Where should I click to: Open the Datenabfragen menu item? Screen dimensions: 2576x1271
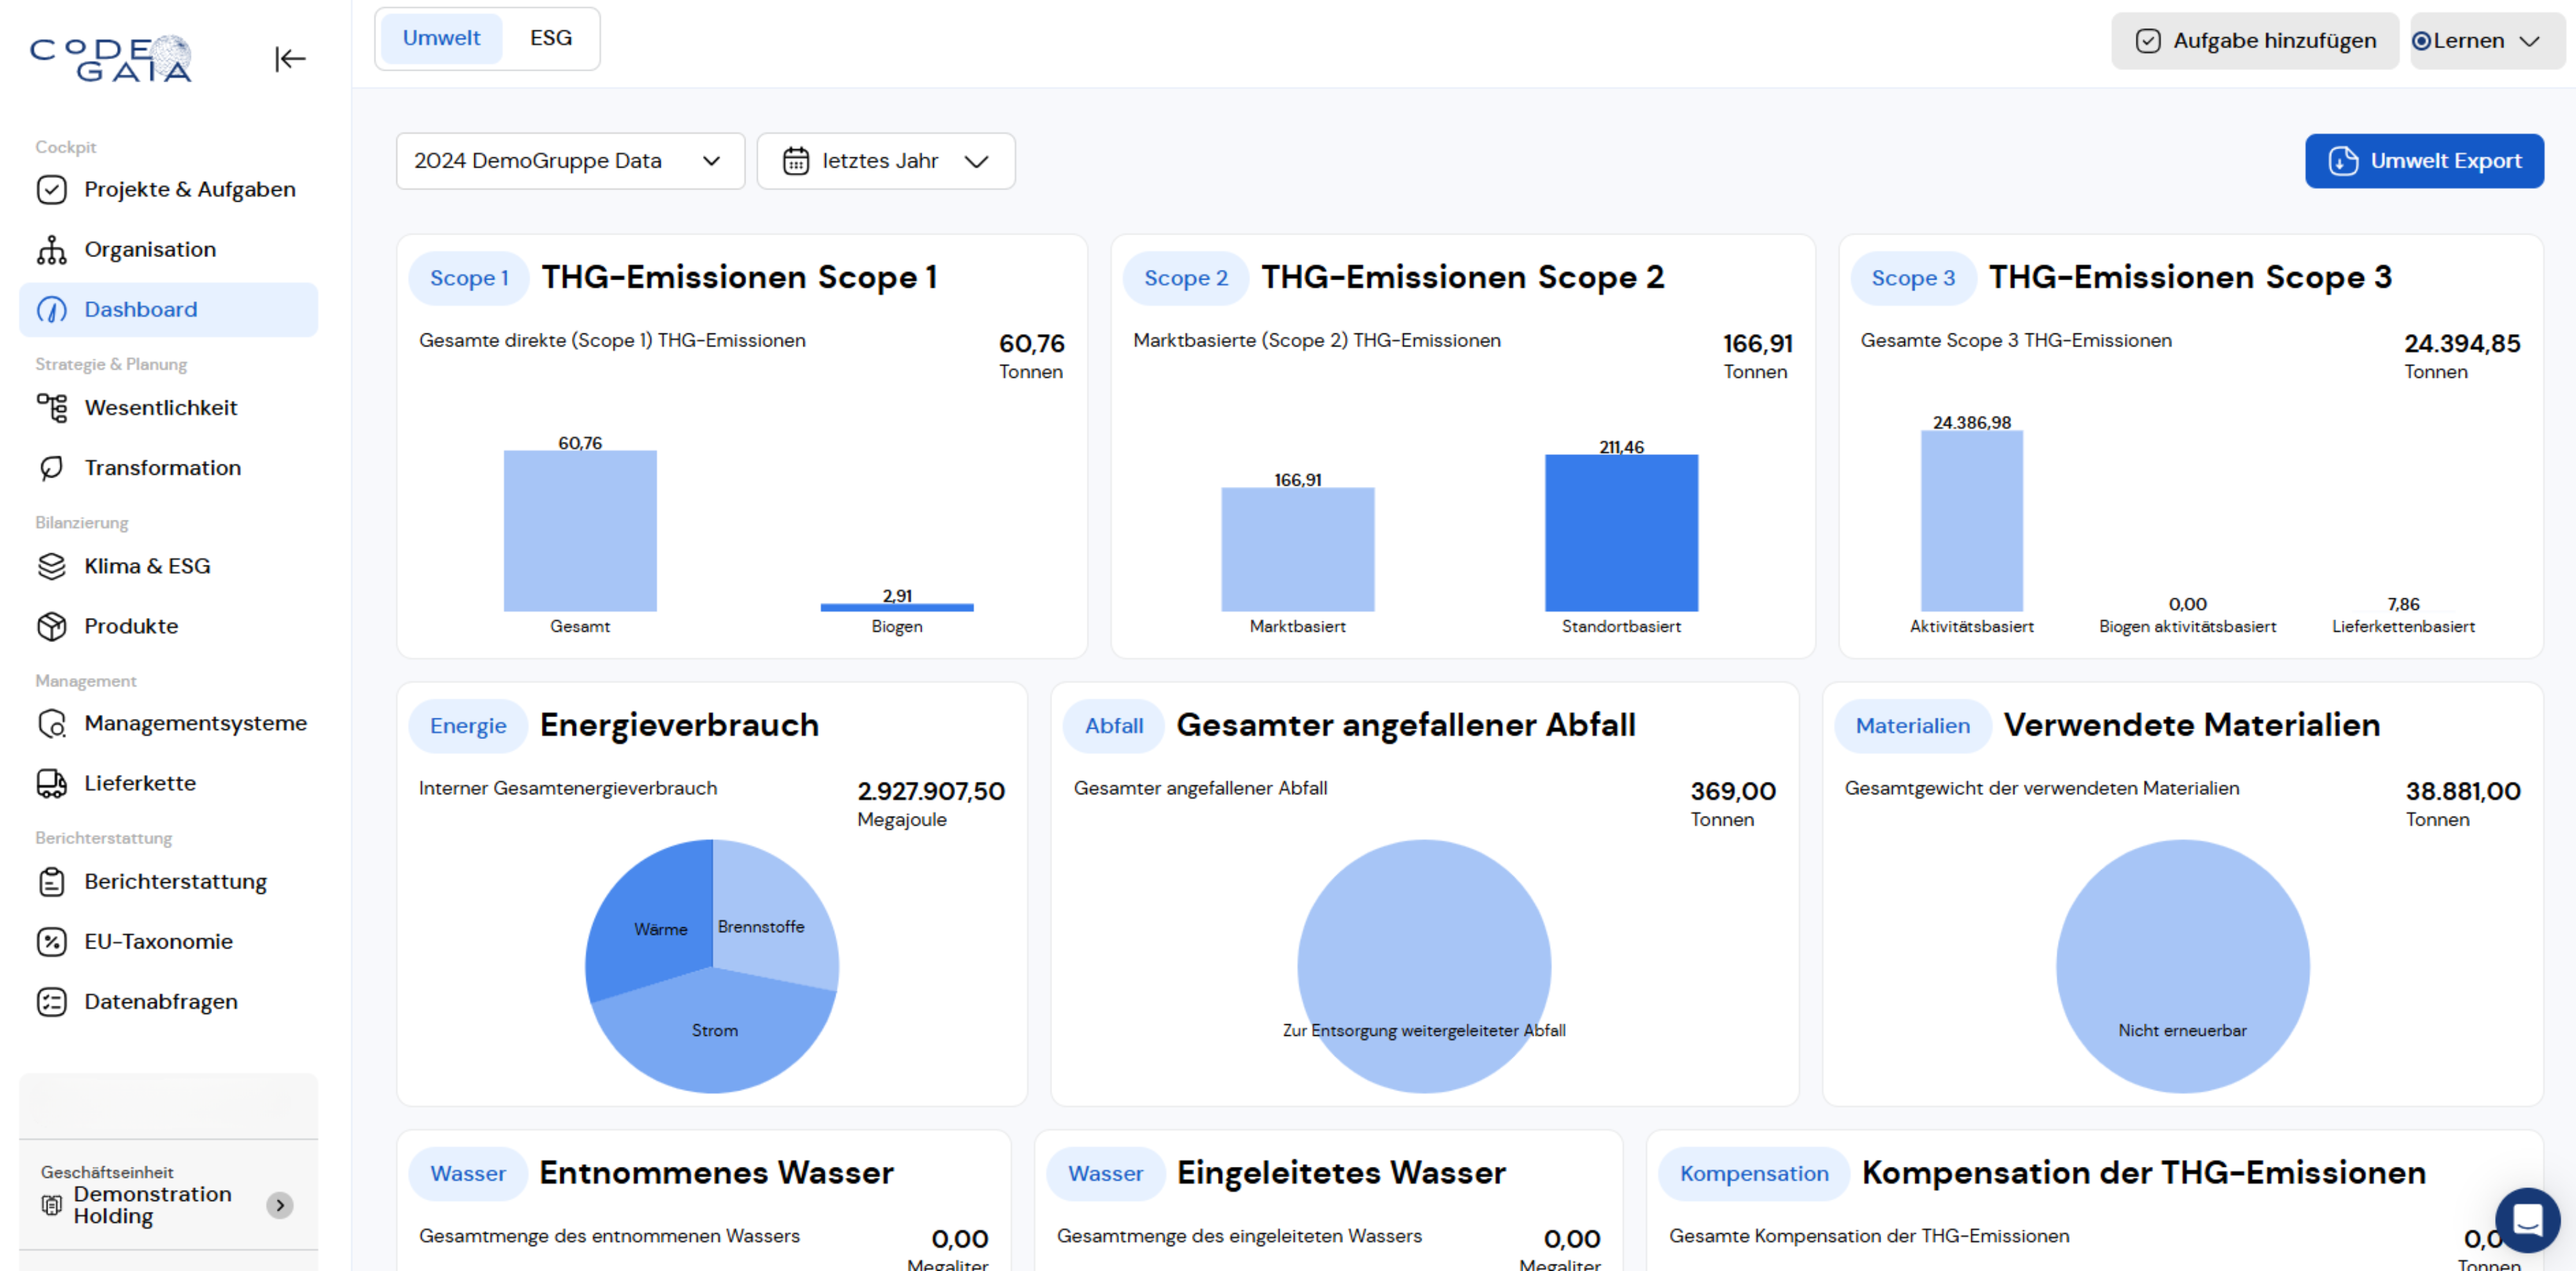tap(161, 1001)
